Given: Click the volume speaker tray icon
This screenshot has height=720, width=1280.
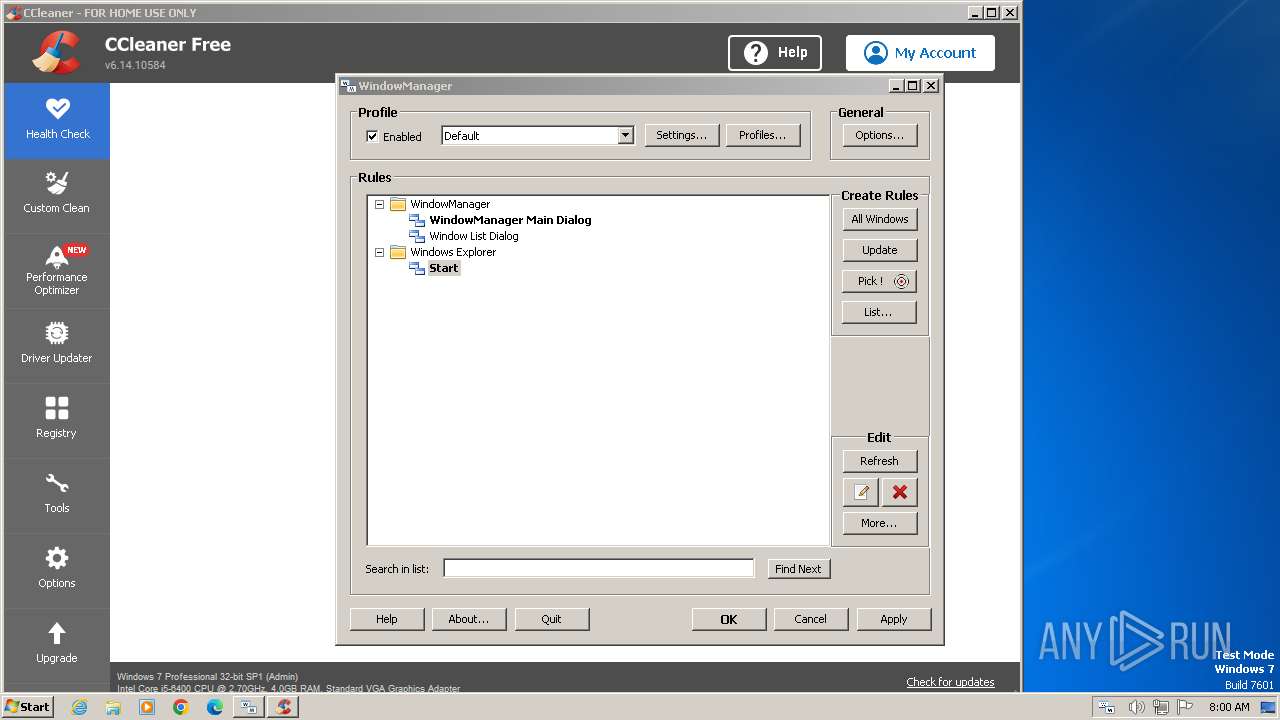Looking at the screenshot, I should [1136, 707].
